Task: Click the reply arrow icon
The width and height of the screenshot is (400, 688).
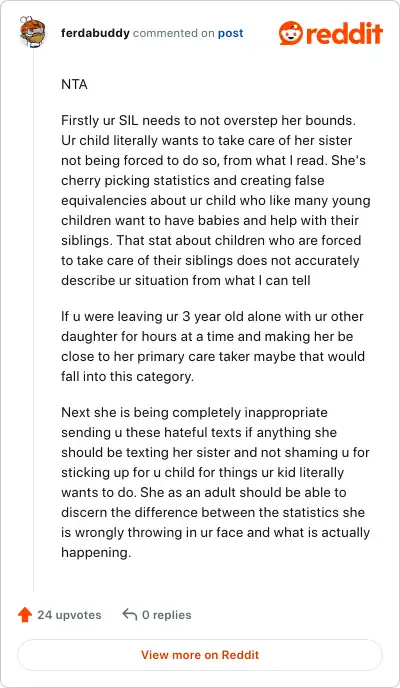Action: [129, 614]
